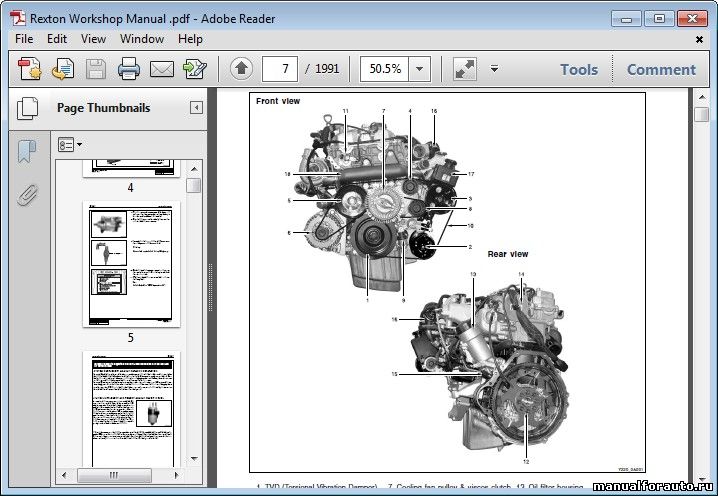
Task: Close the document with the X below title bar
Action: pyautogui.click(x=699, y=39)
